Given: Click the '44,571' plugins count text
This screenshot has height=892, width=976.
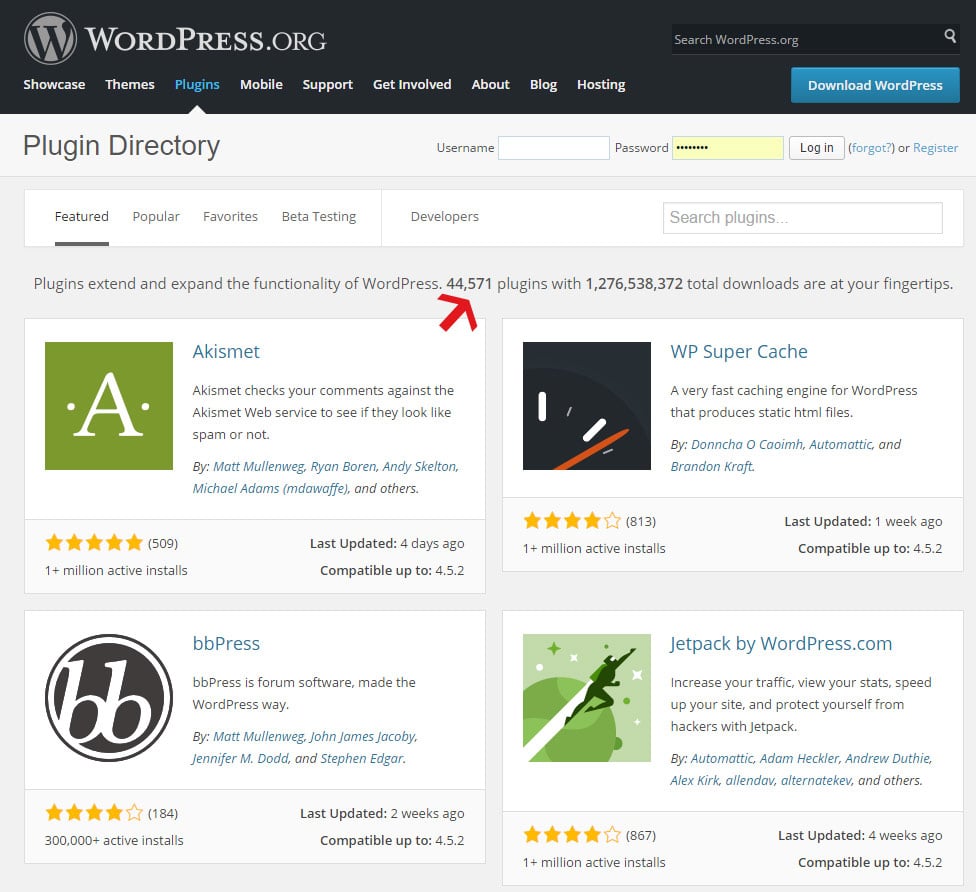Looking at the screenshot, I should pos(469,284).
